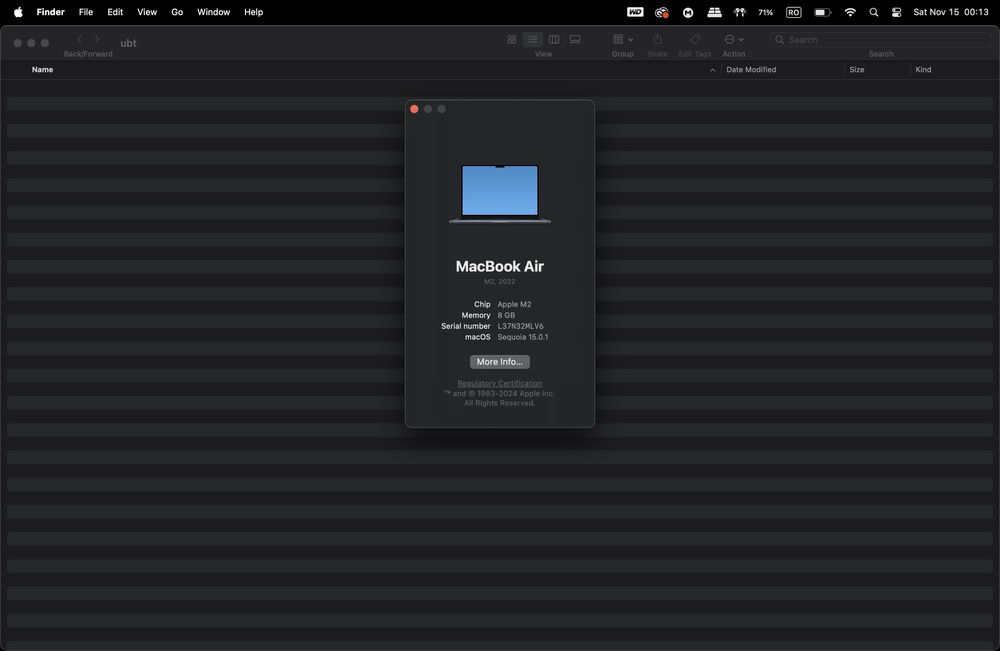
Task: Click the WD menu bar icon
Action: 635,12
